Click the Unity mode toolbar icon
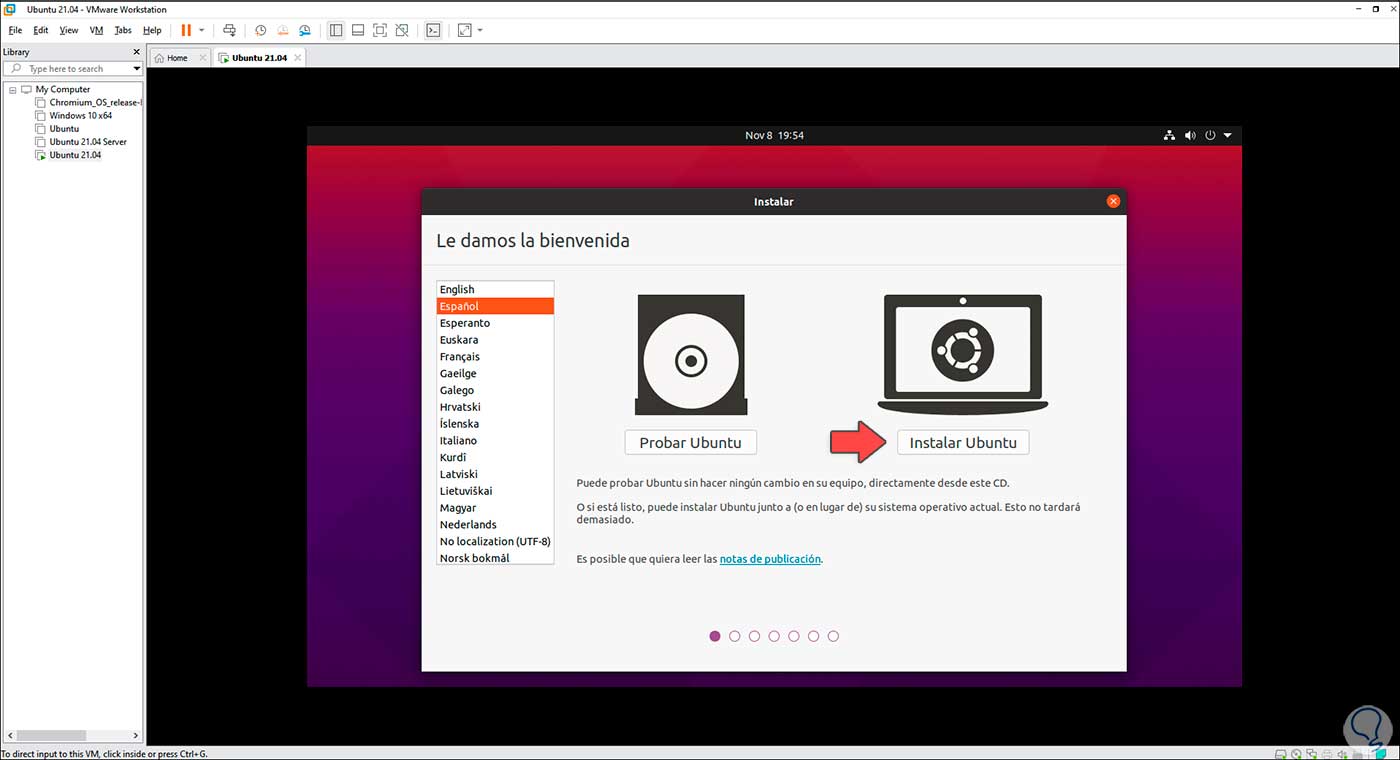 click(402, 30)
